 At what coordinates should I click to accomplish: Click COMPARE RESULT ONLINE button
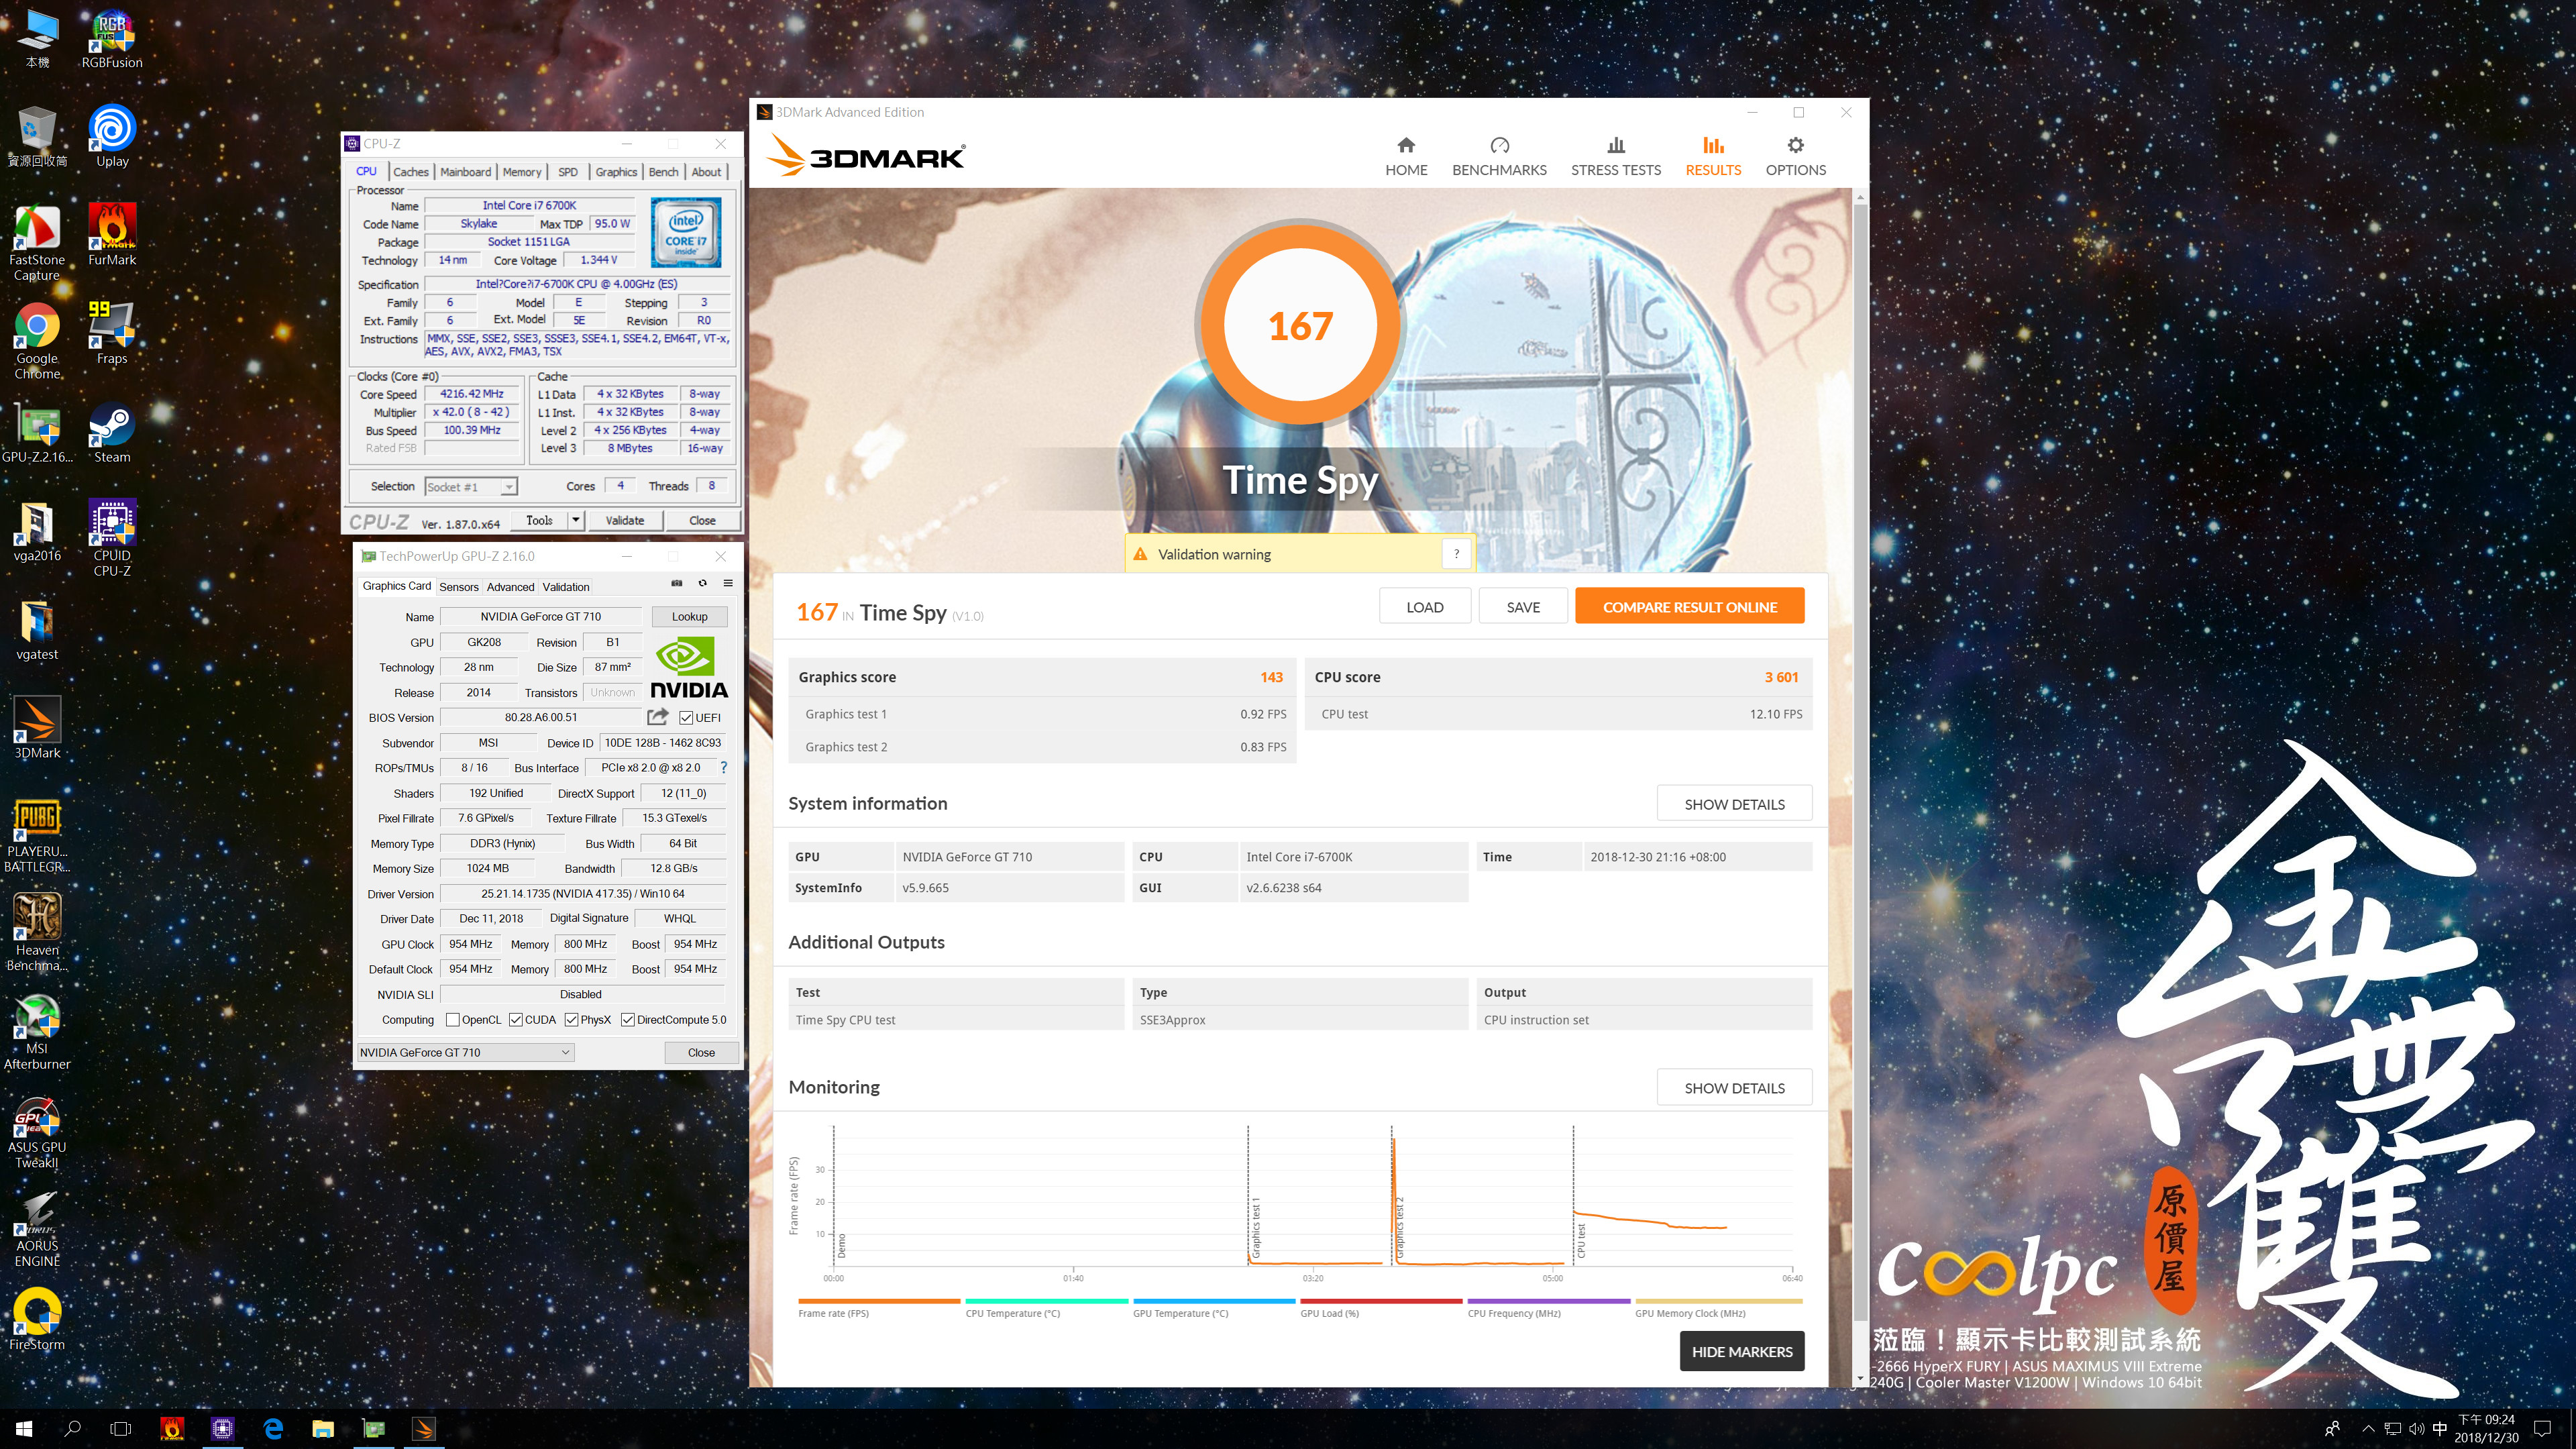[x=1689, y=606]
